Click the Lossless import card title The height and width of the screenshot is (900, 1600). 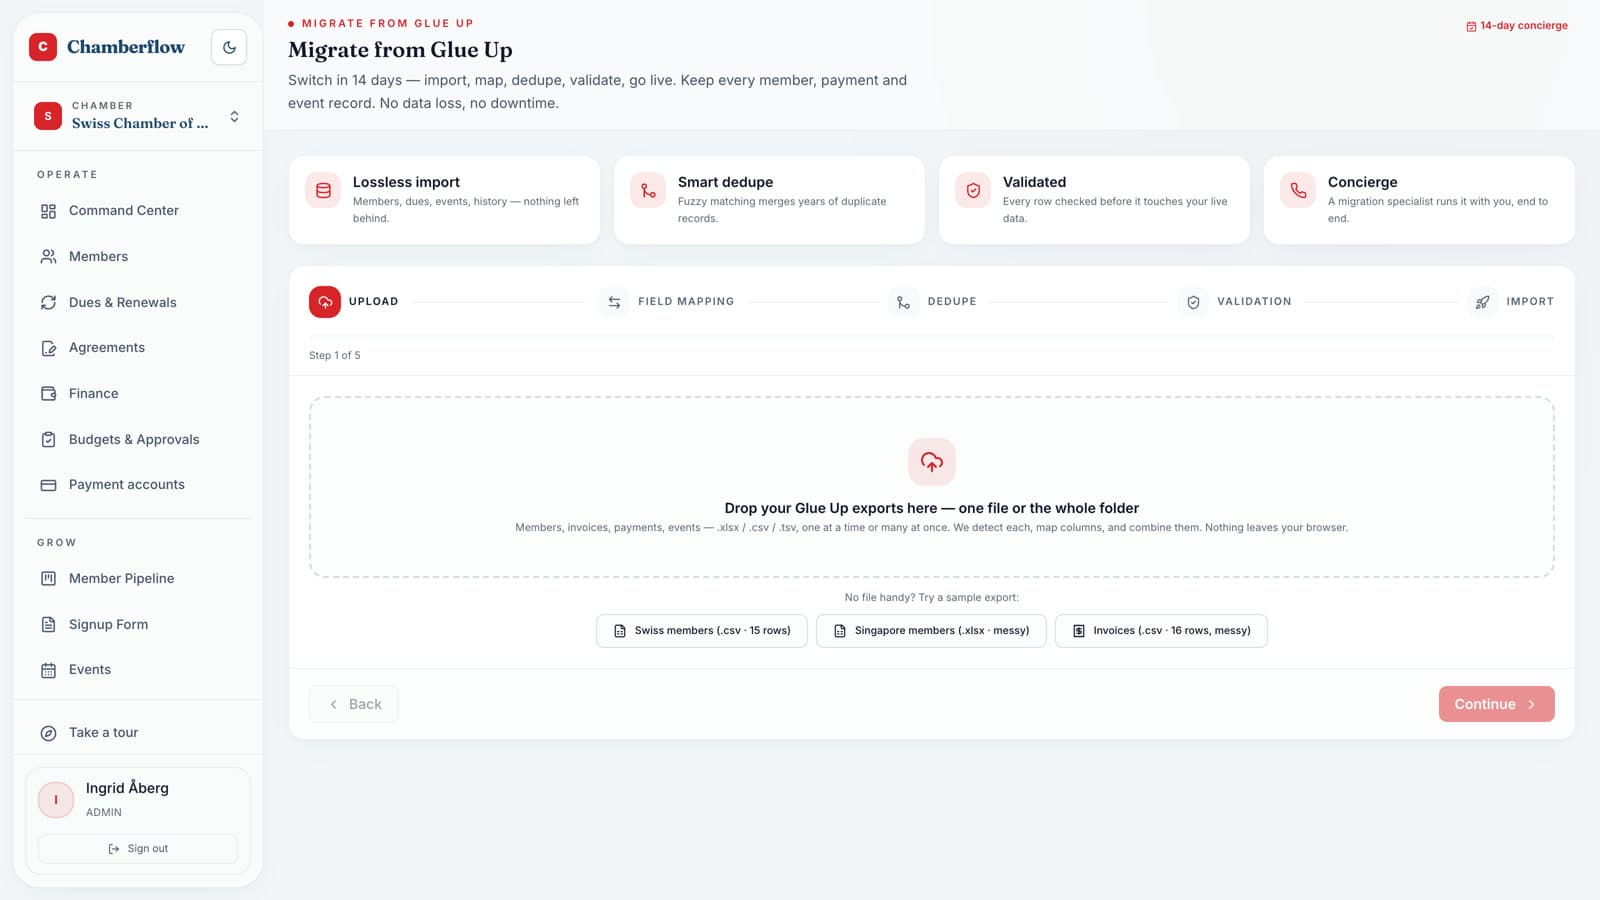point(406,182)
